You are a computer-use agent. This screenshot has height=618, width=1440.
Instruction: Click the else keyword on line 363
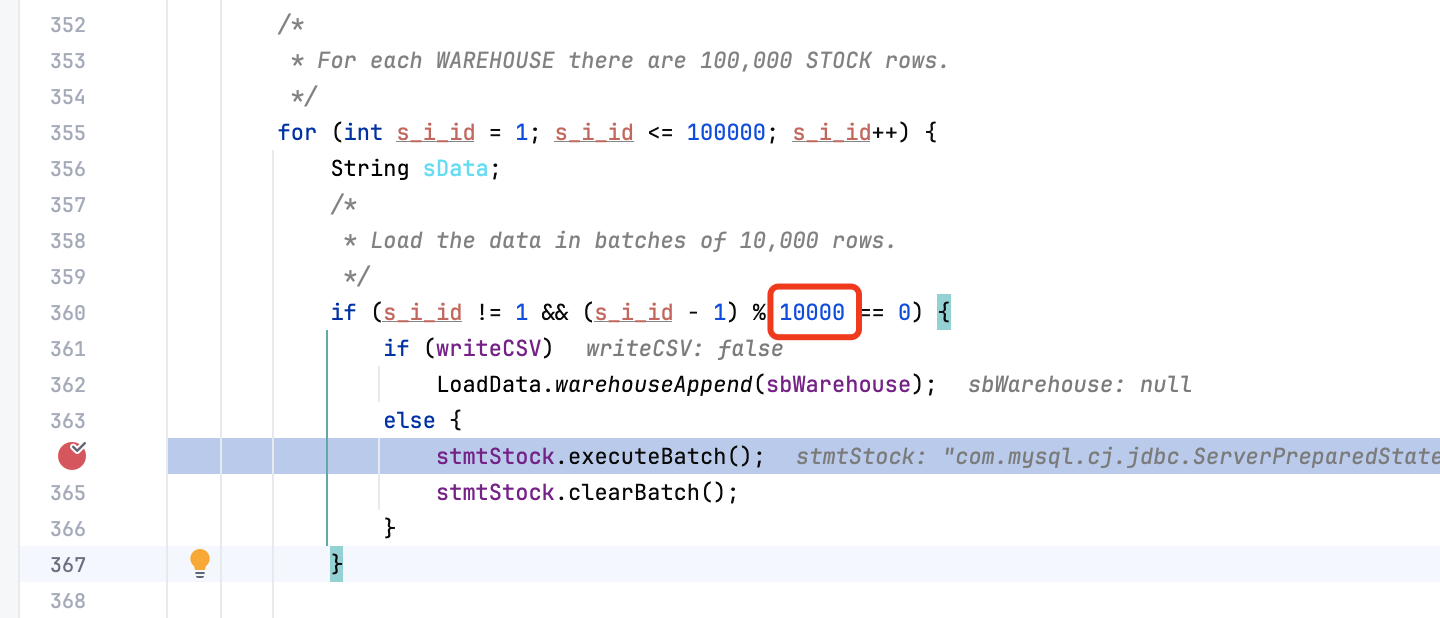pos(410,421)
